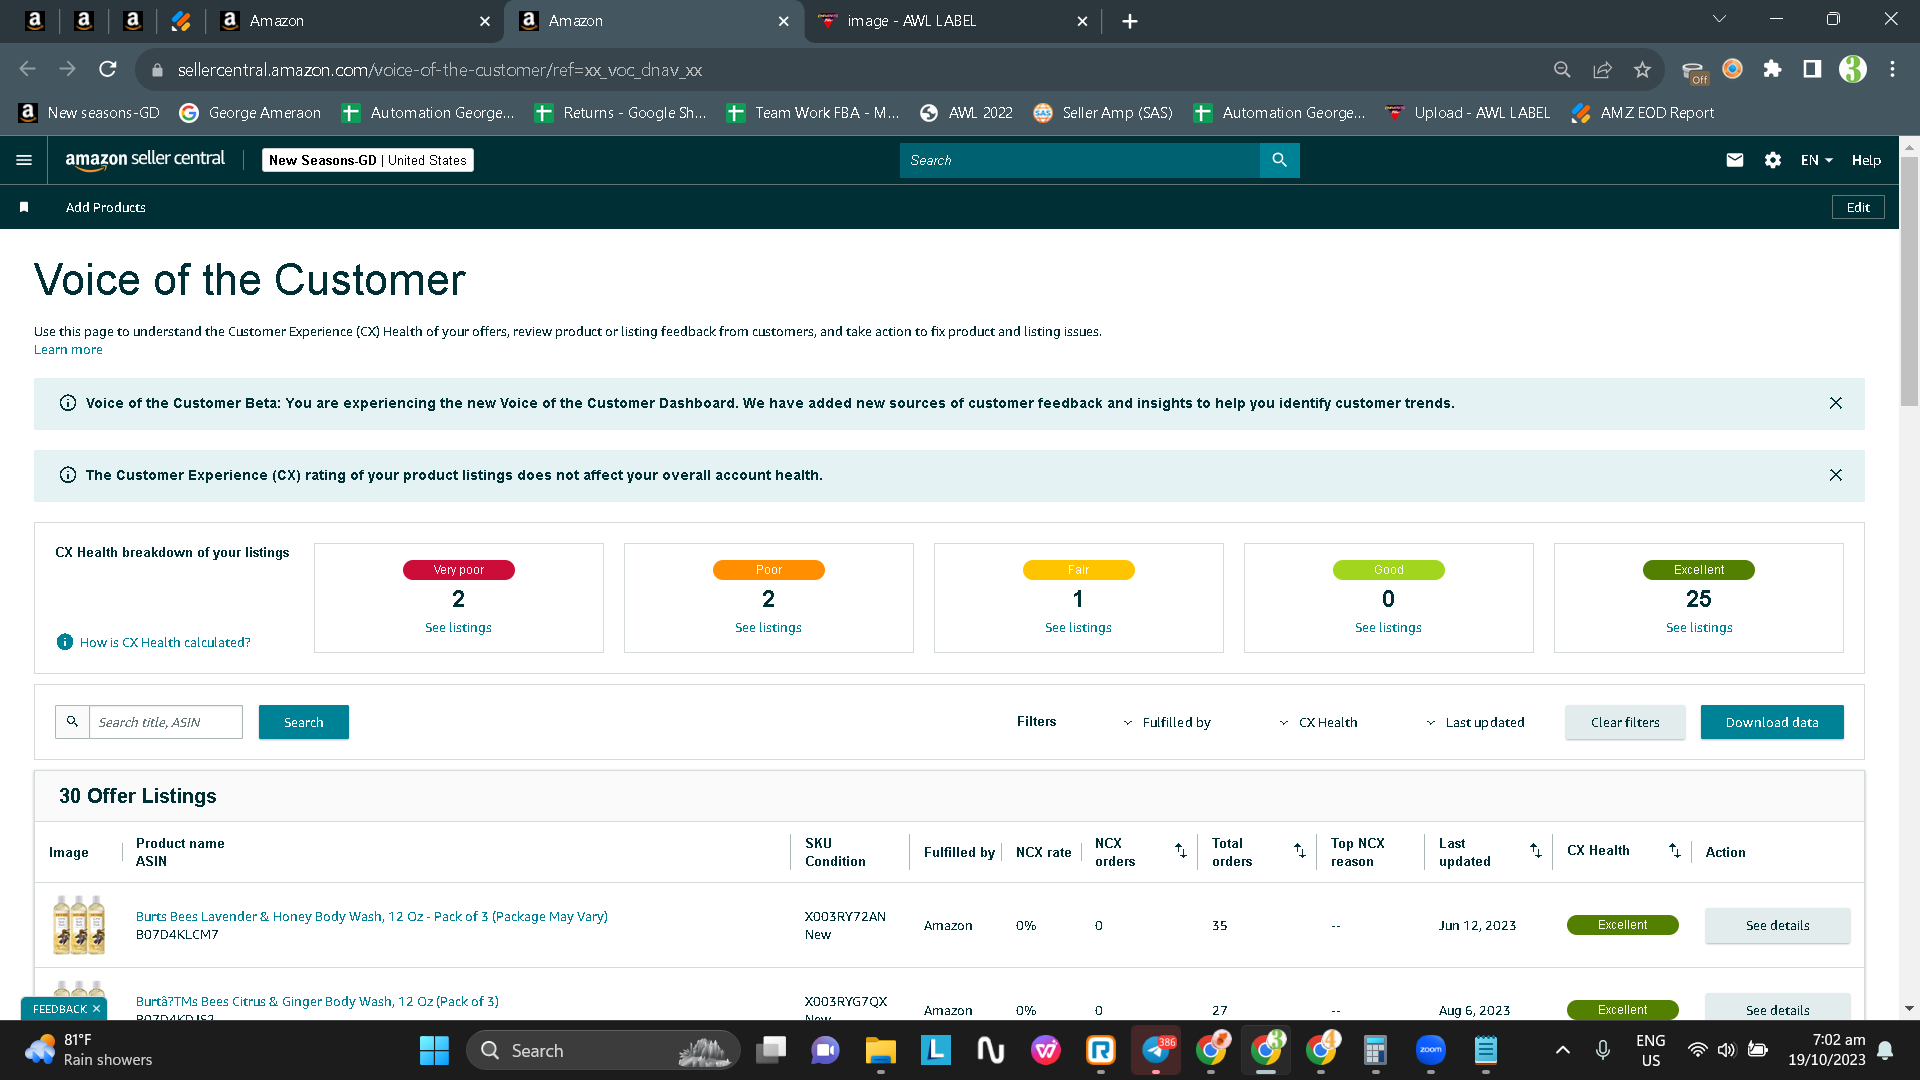
Task: Expand the Last updated filter dropdown
Action: pyautogui.click(x=1475, y=722)
